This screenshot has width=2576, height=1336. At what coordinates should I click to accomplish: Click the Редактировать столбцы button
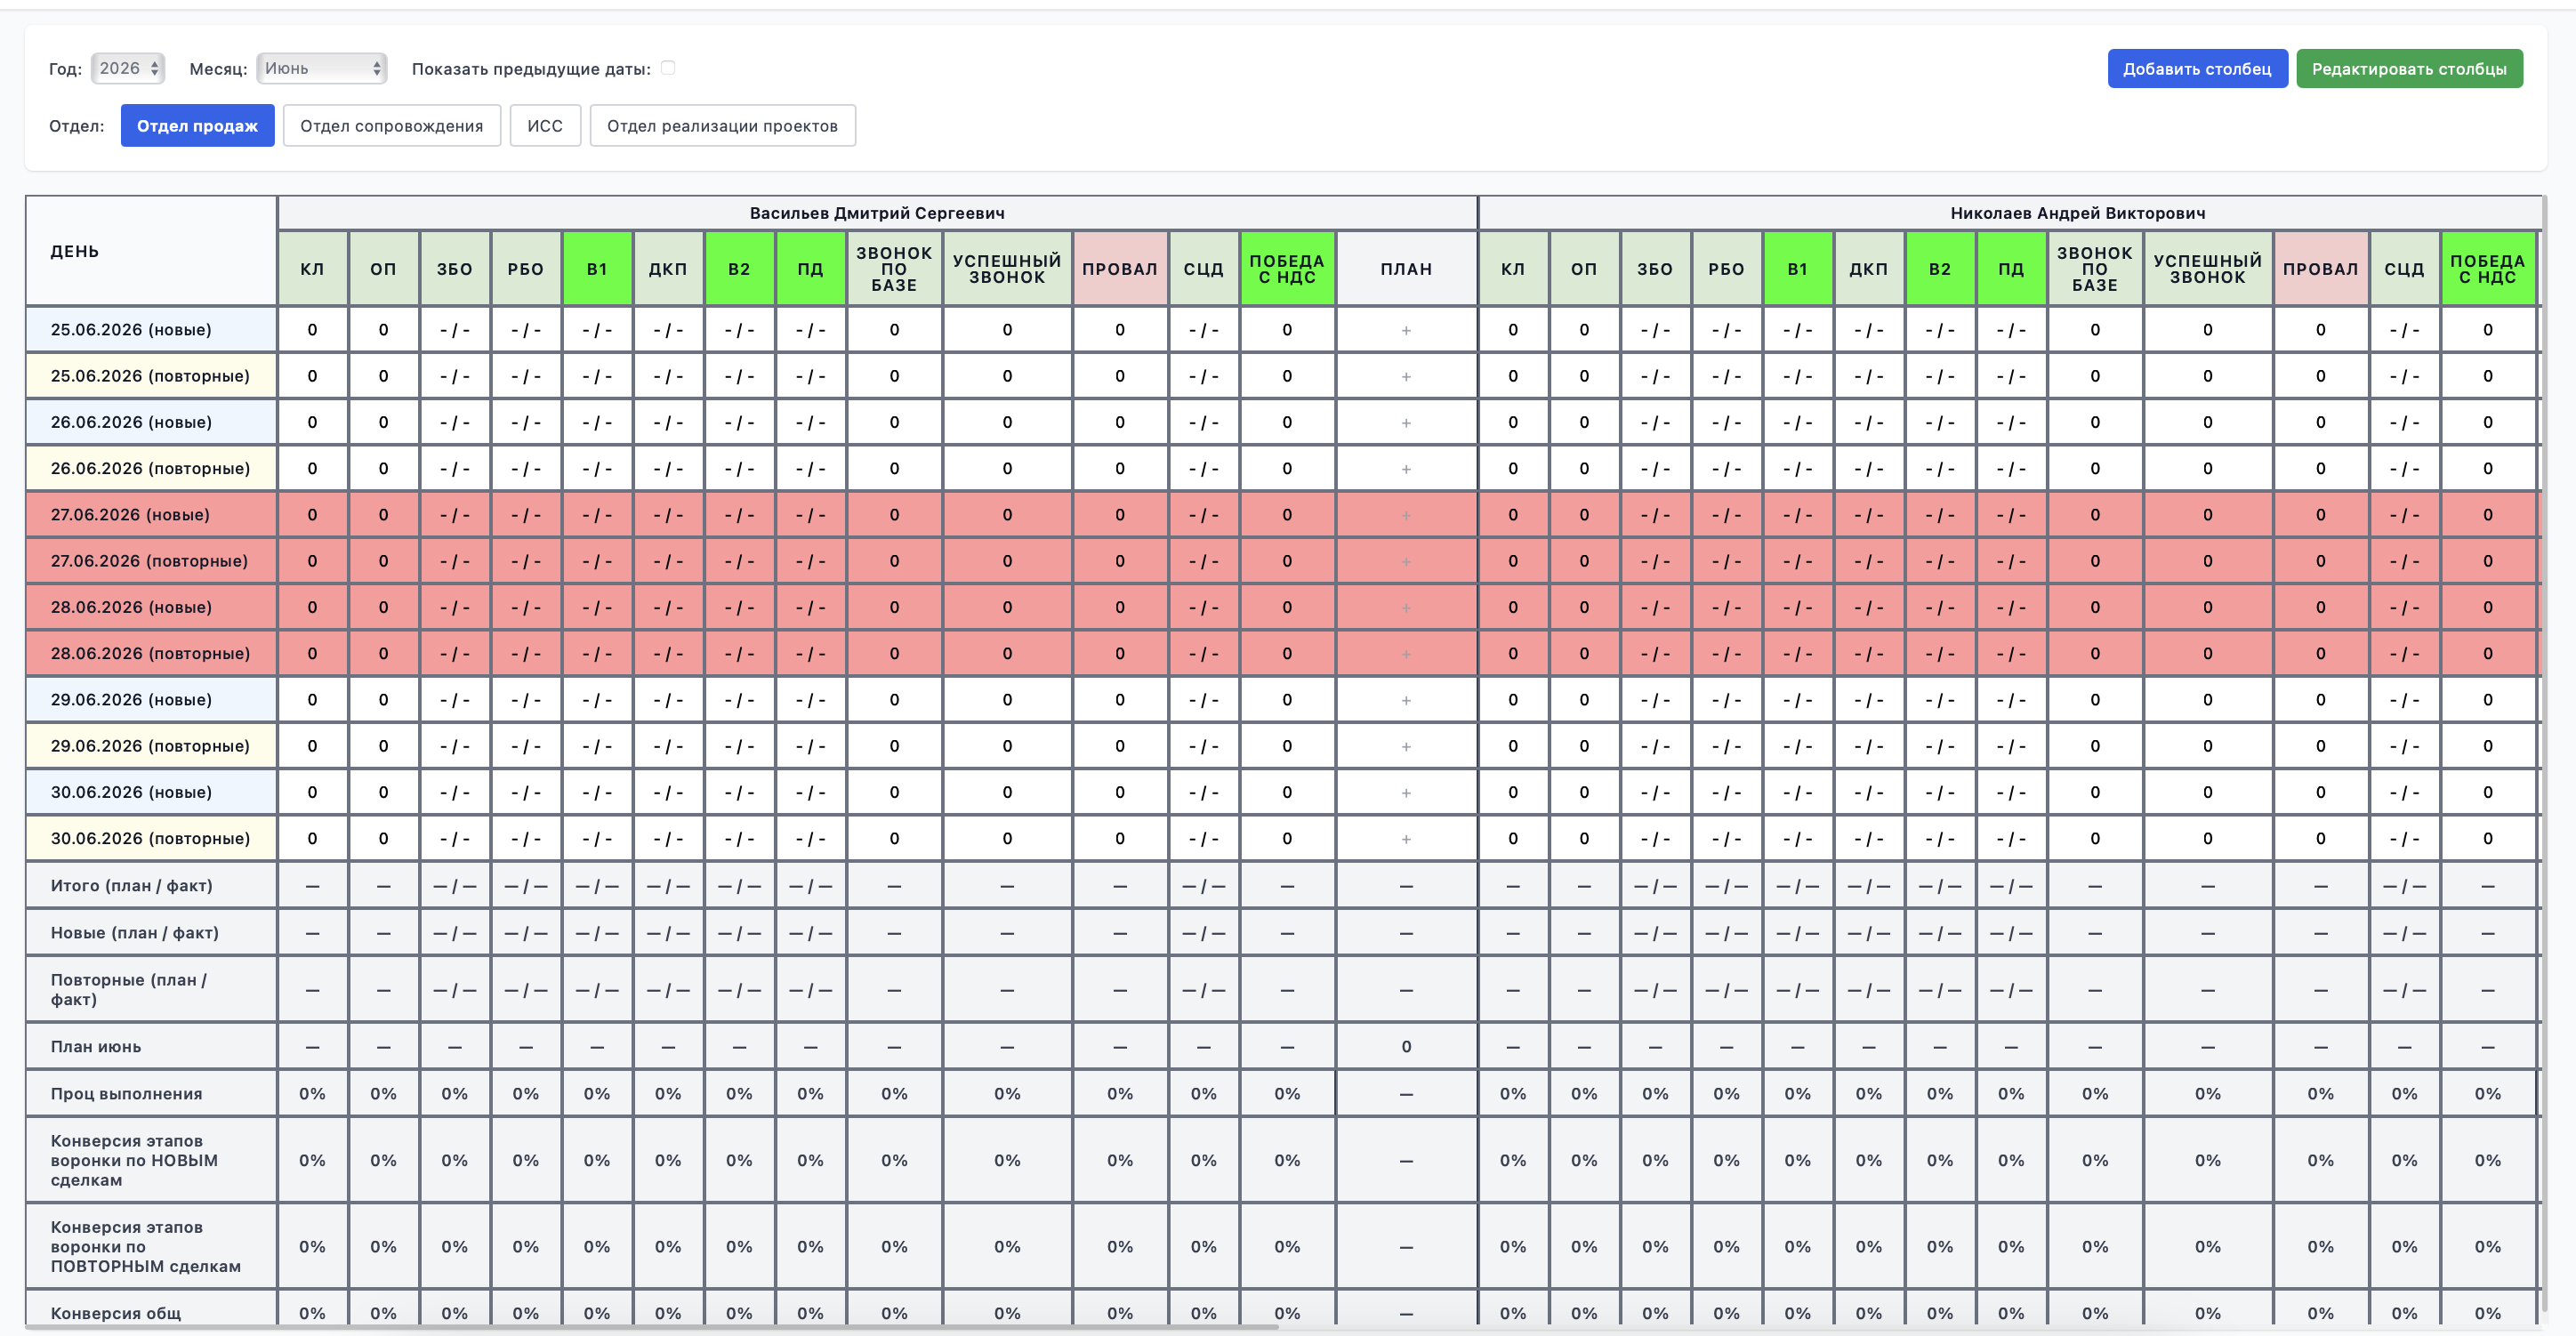pyautogui.click(x=2409, y=69)
